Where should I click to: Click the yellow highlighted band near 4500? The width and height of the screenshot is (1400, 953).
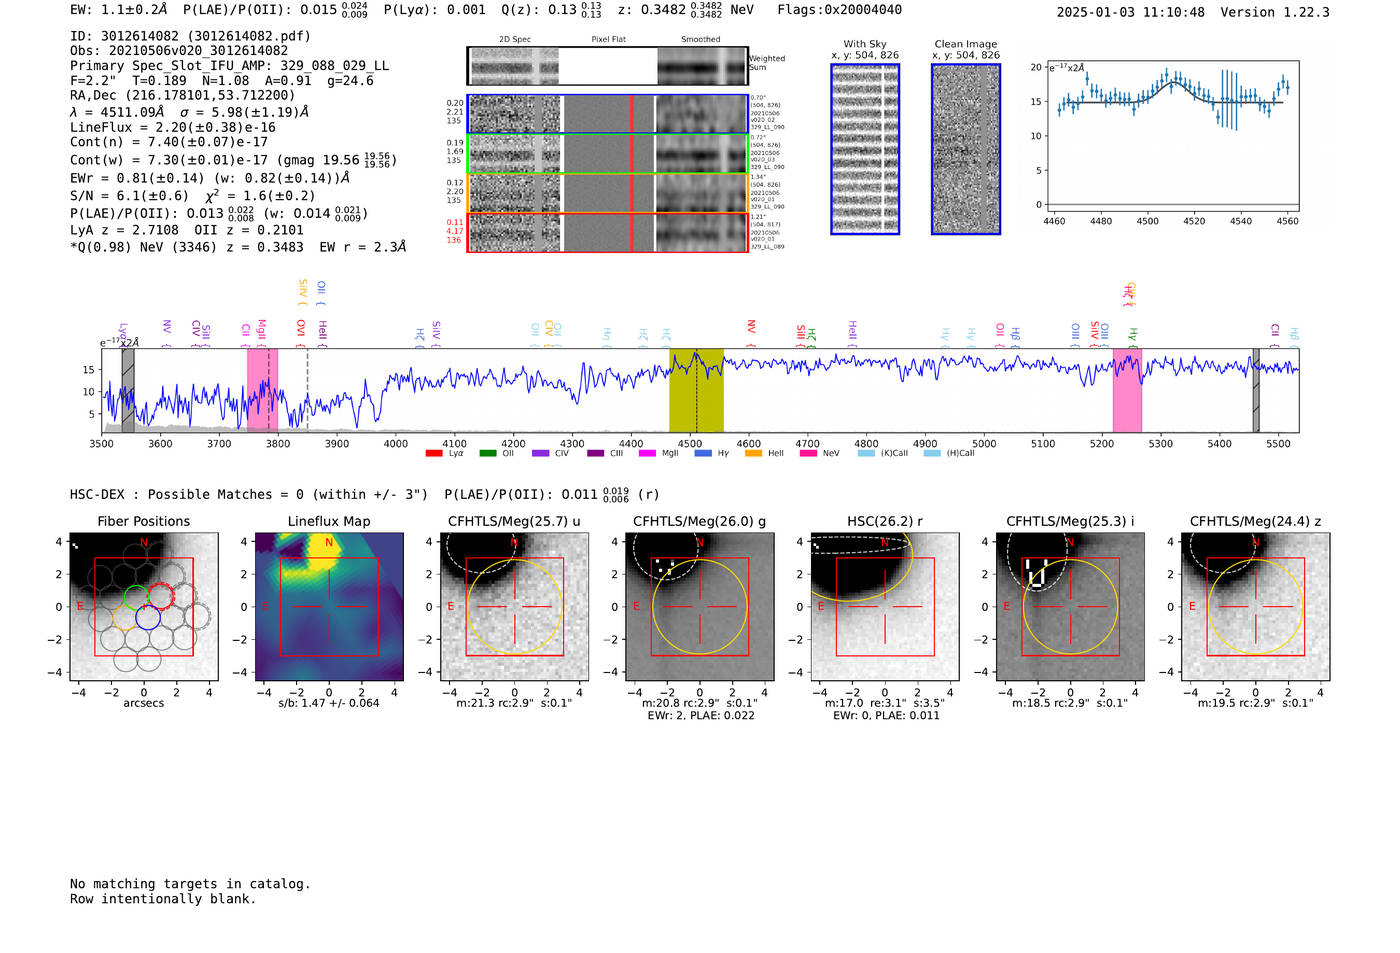696,390
